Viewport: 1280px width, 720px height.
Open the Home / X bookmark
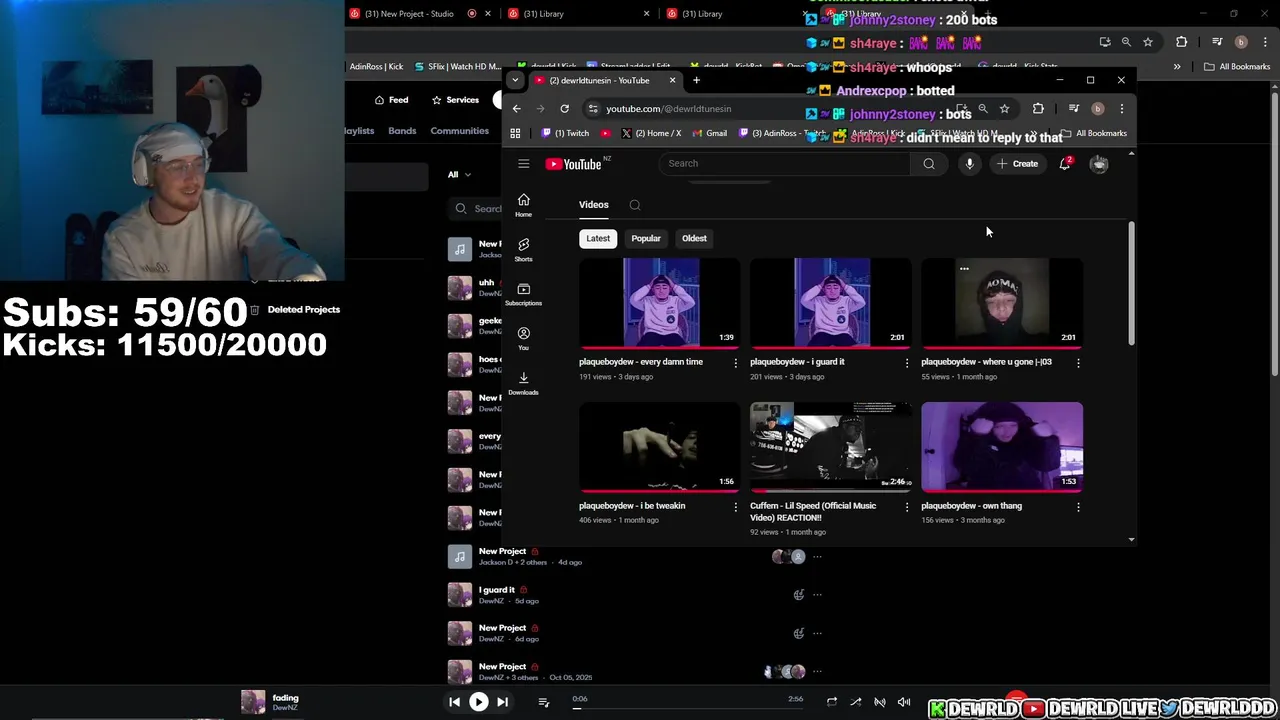(x=651, y=133)
